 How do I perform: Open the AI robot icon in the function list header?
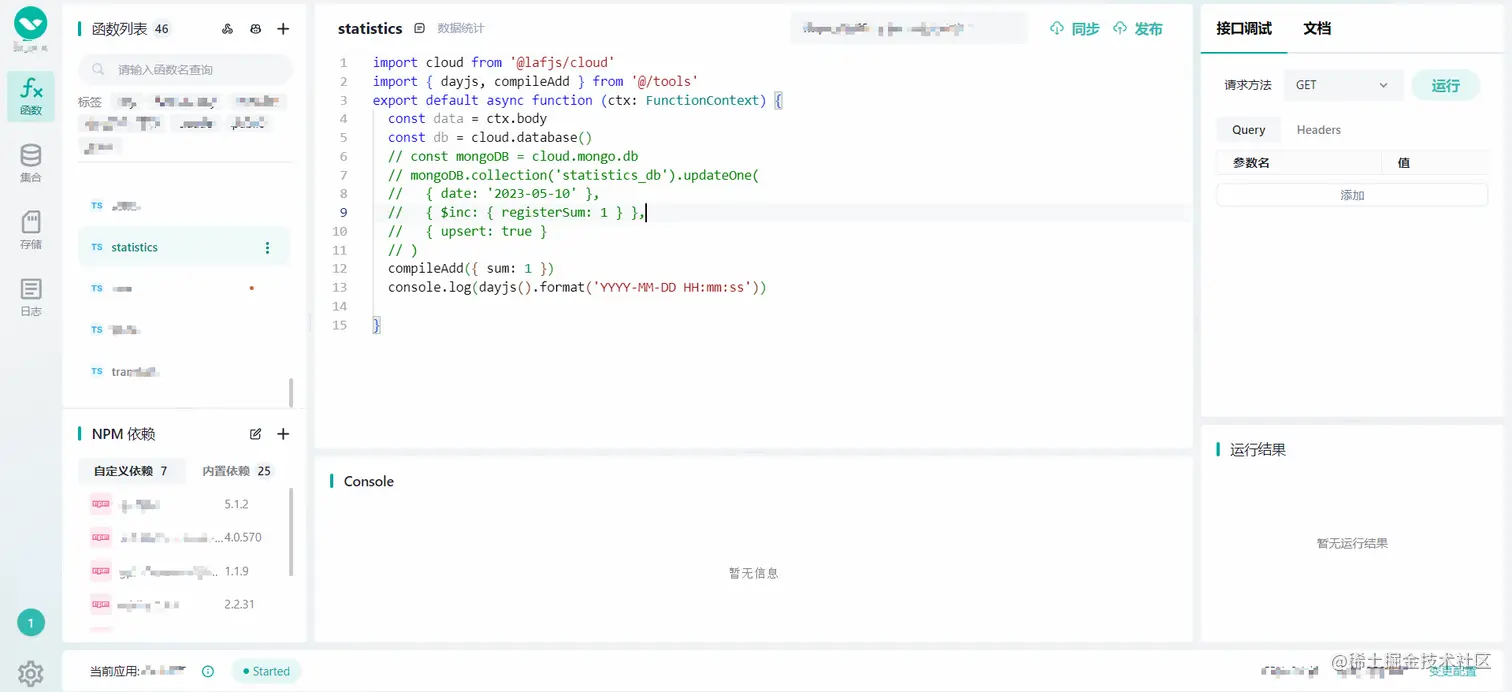tap(256, 29)
